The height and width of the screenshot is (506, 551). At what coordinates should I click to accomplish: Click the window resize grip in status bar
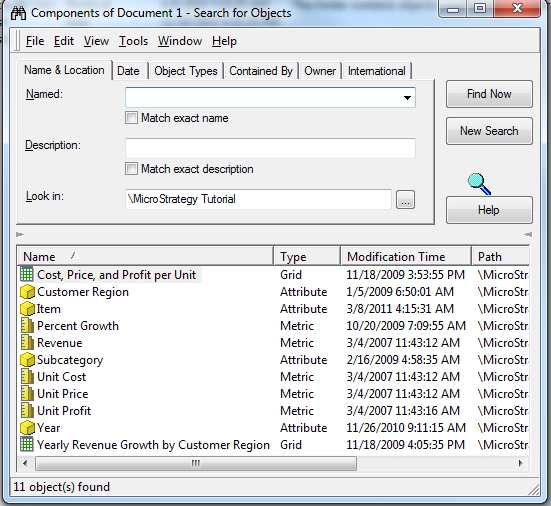(x=533, y=489)
